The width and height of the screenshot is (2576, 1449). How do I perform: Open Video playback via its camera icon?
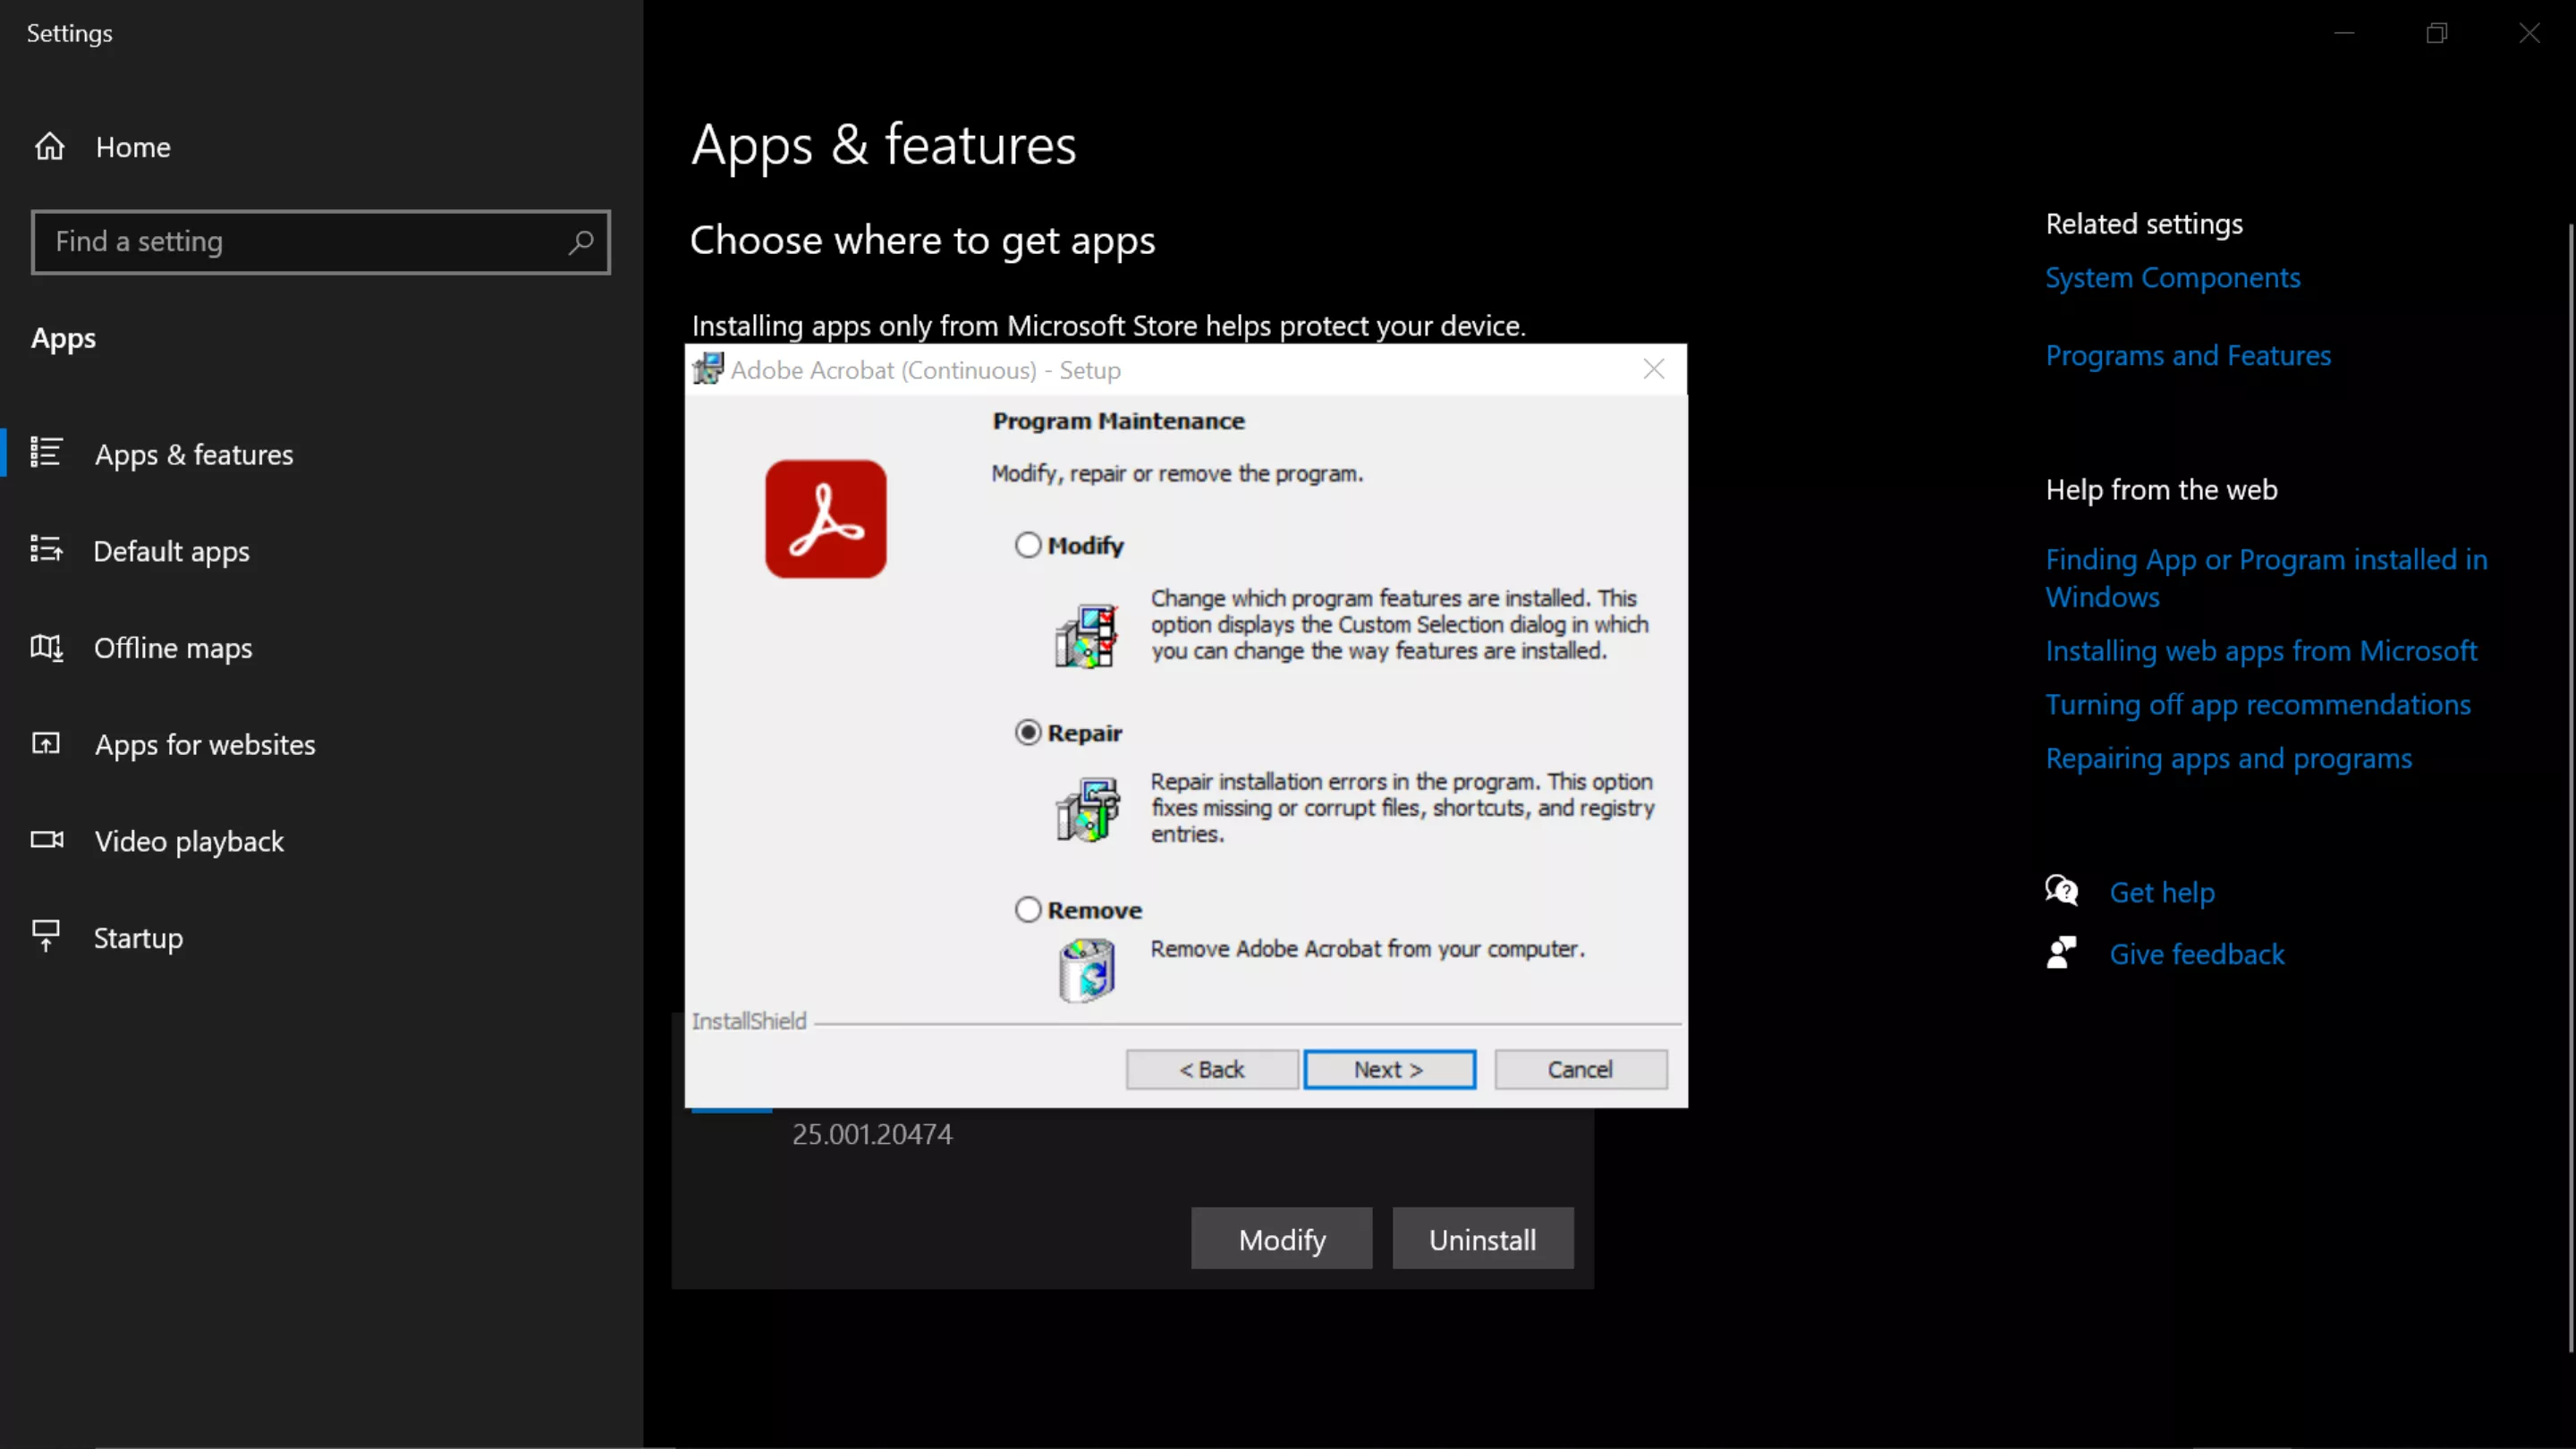click(46, 840)
